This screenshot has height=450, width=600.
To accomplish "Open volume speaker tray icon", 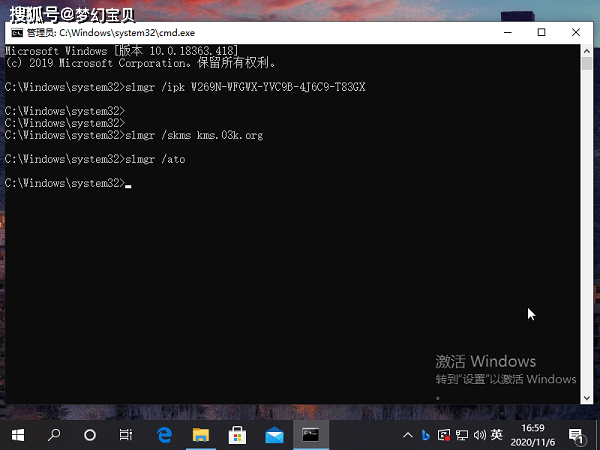I will (479, 435).
